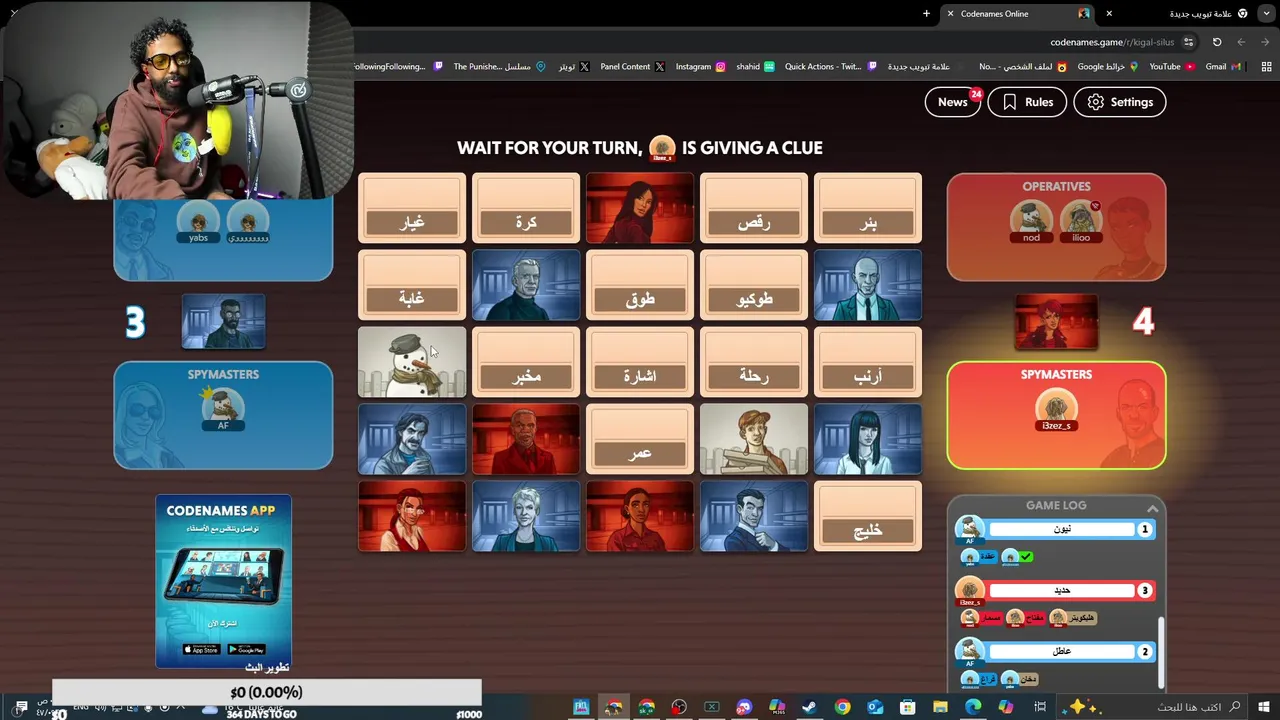Click the revealed snowman bystander card

point(412,362)
